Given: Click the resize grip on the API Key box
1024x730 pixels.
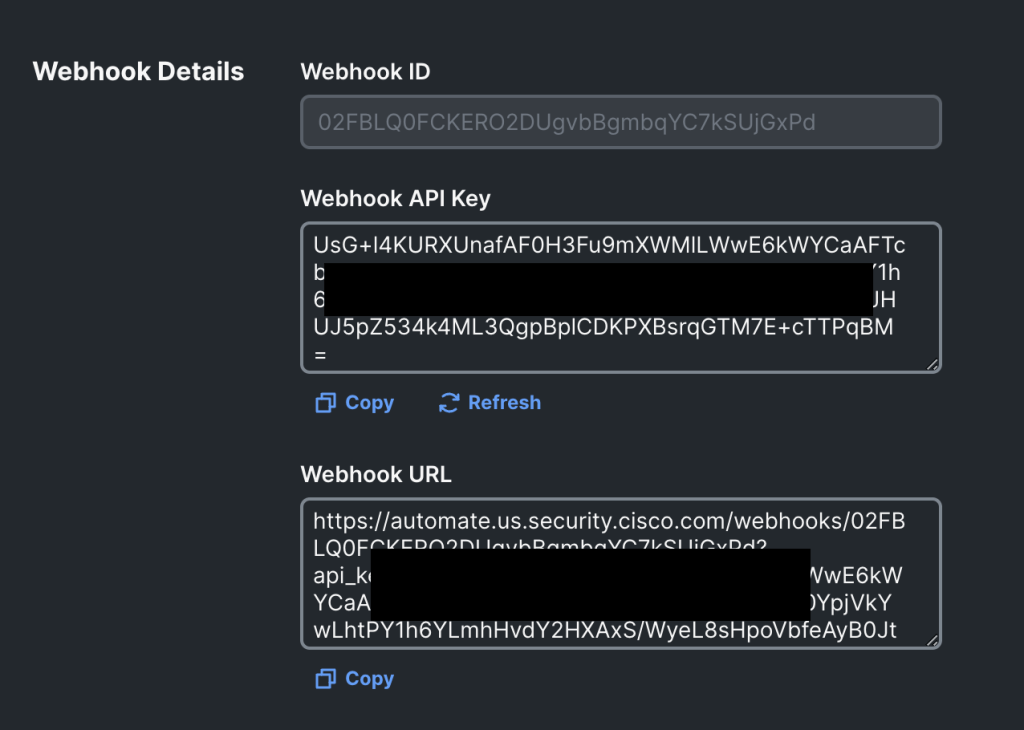Looking at the screenshot, I should (932, 362).
